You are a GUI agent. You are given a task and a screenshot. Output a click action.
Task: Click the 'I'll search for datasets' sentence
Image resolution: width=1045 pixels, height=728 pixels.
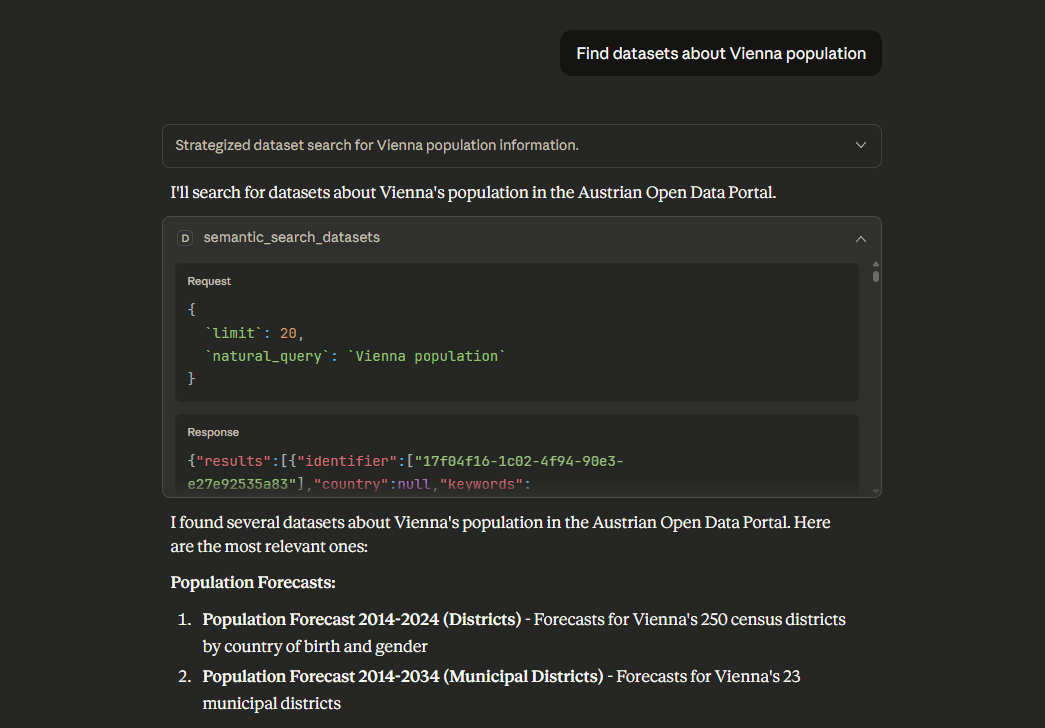pos(473,192)
